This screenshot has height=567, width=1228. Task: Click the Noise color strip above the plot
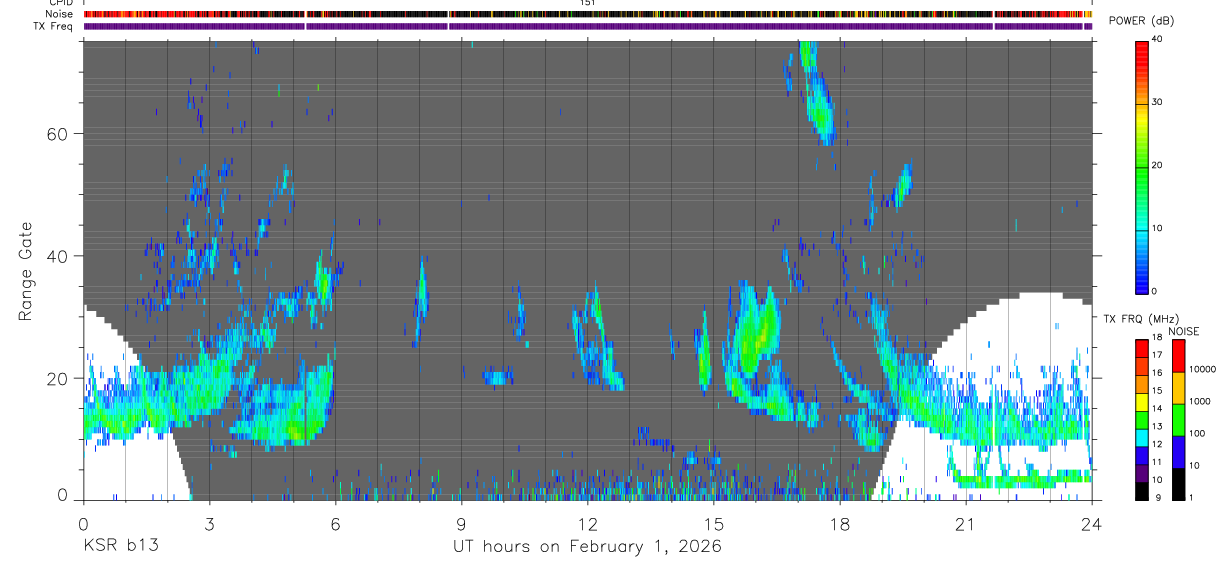[x=588, y=14]
